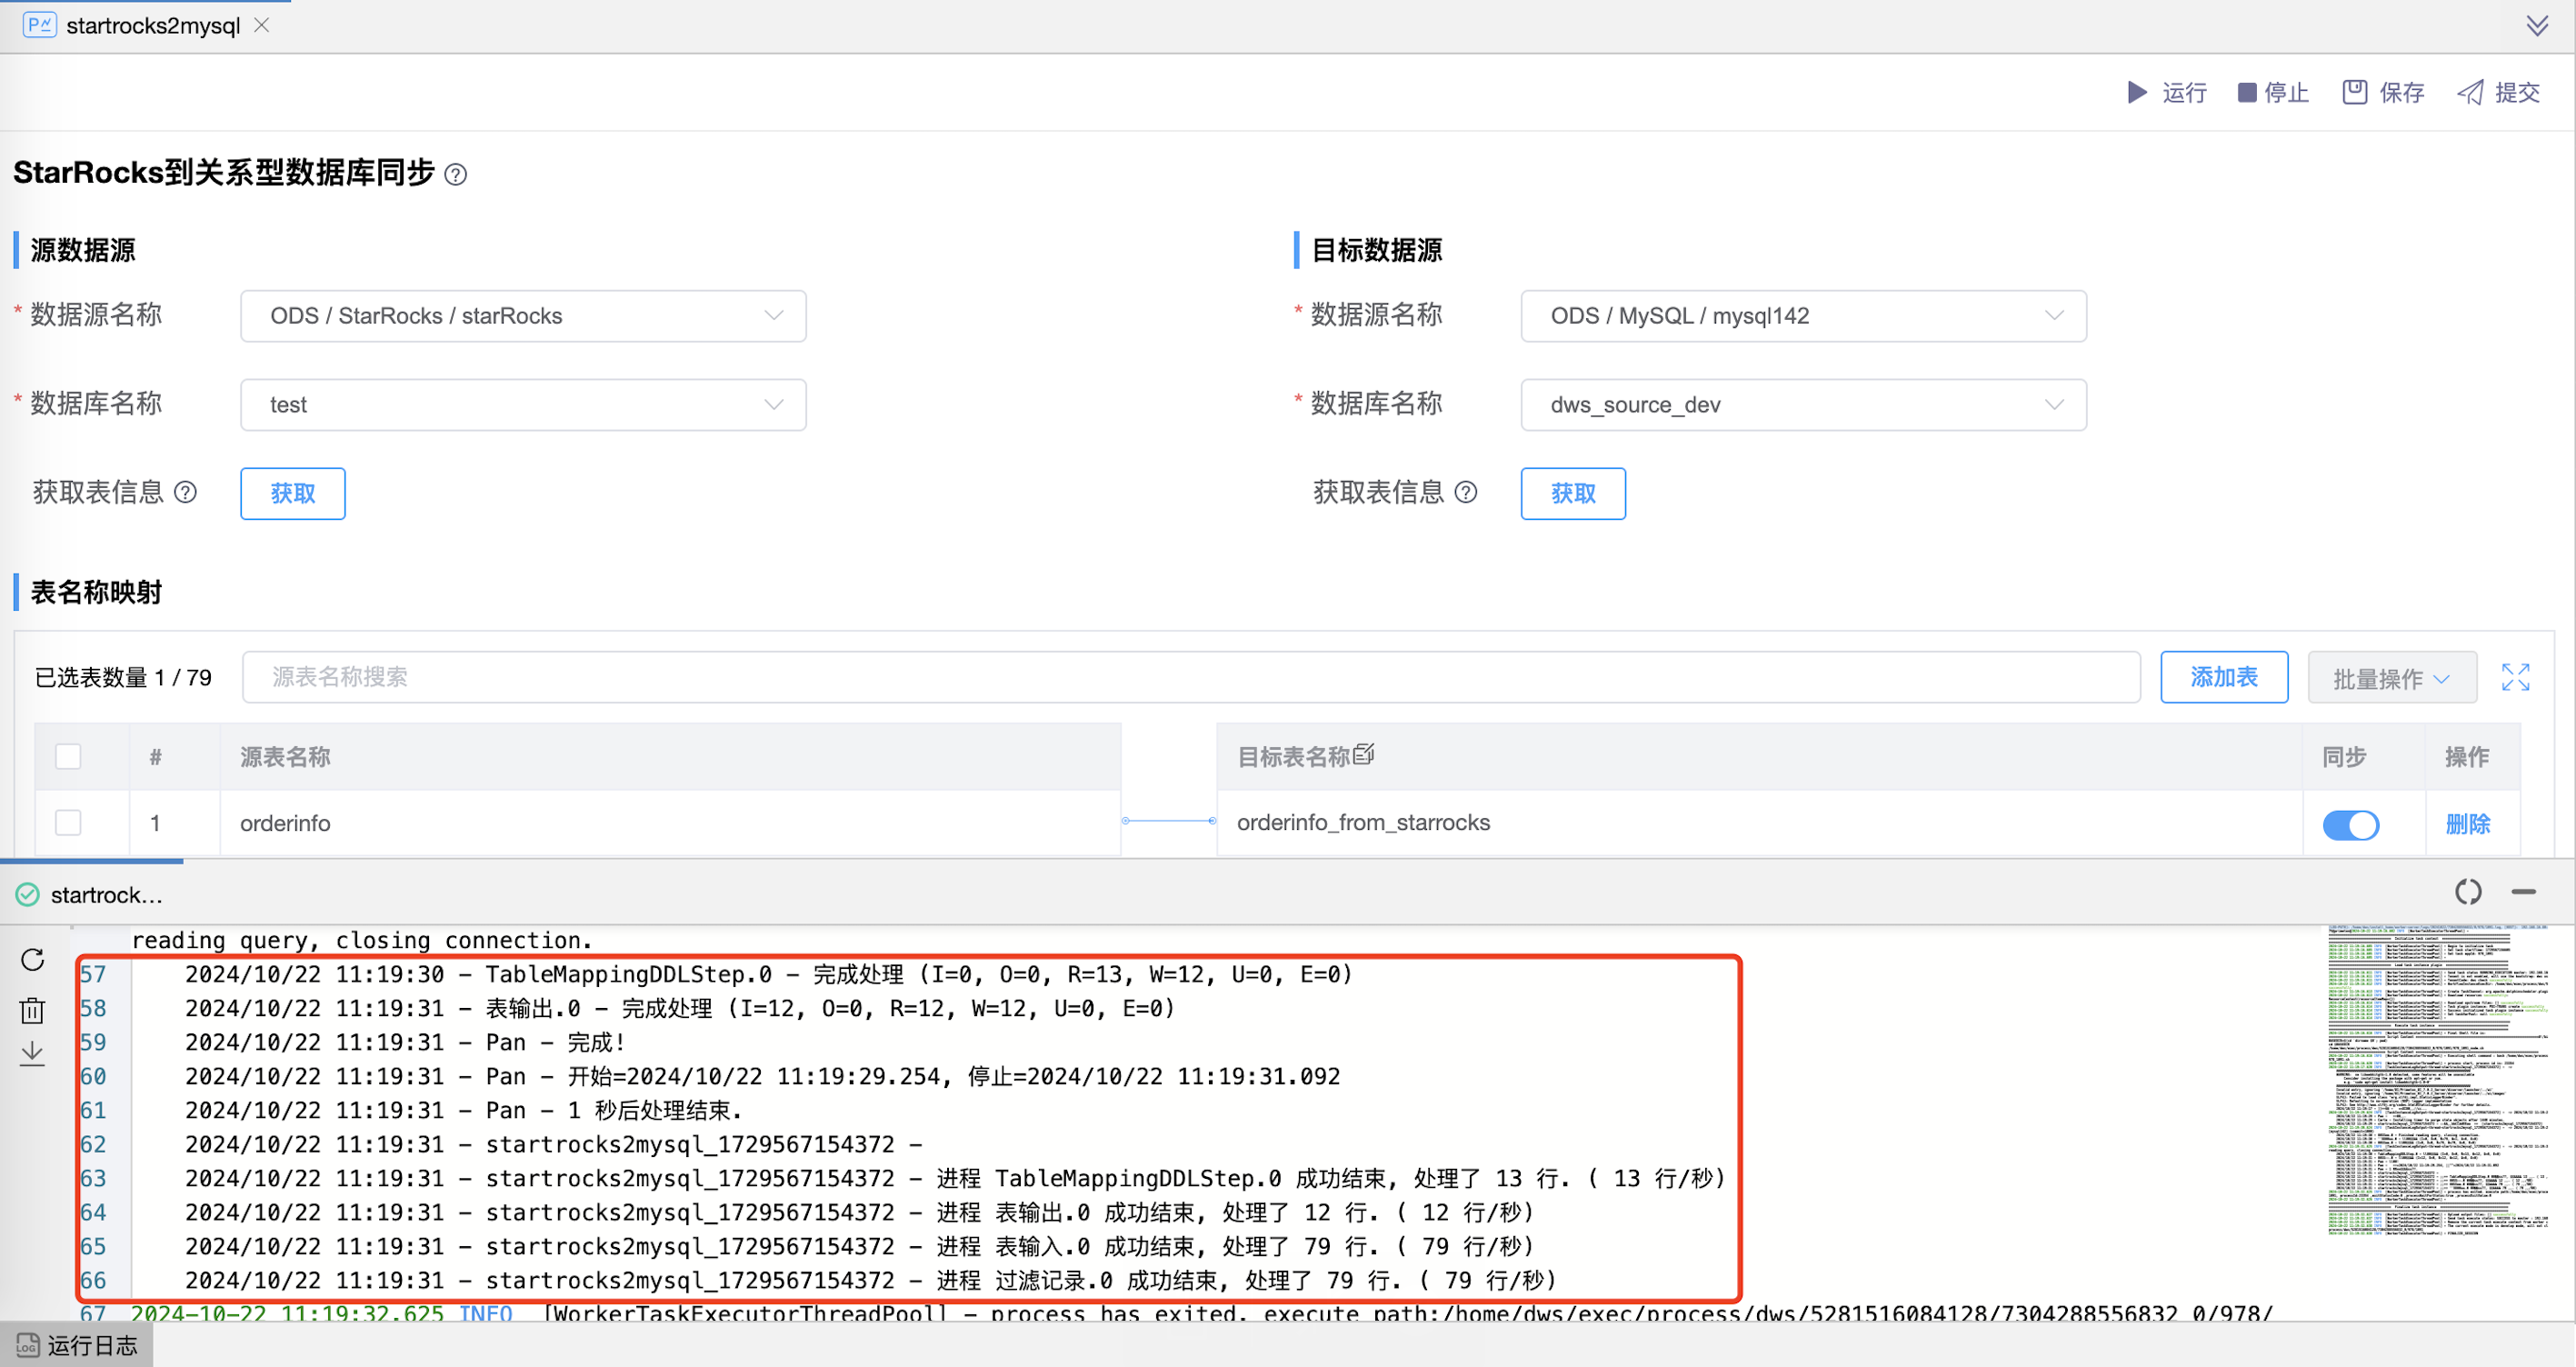Click the 添加表 add table button
The width and height of the screenshot is (2576, 1367).
(2223, 677)
